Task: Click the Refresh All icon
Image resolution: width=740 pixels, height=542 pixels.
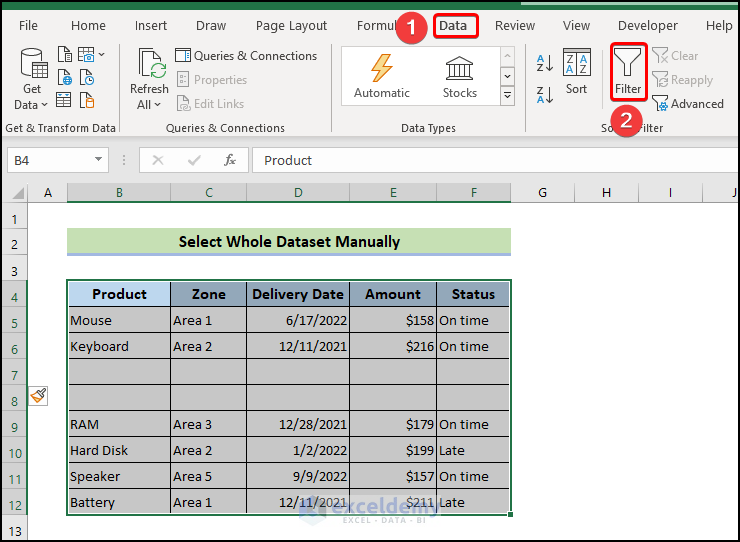Action: [x=149, y=69]
